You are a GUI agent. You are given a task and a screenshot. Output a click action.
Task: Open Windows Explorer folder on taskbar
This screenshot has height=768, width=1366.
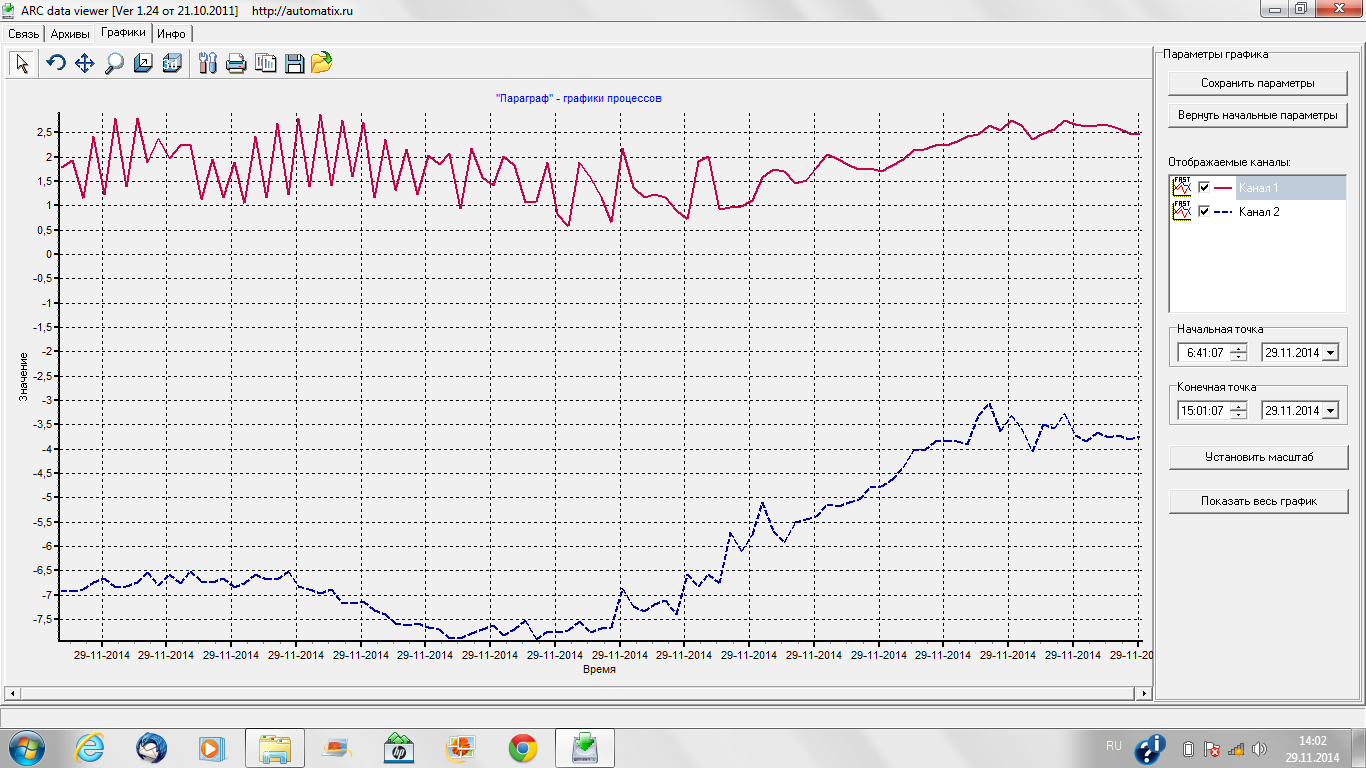pos(274,748)
